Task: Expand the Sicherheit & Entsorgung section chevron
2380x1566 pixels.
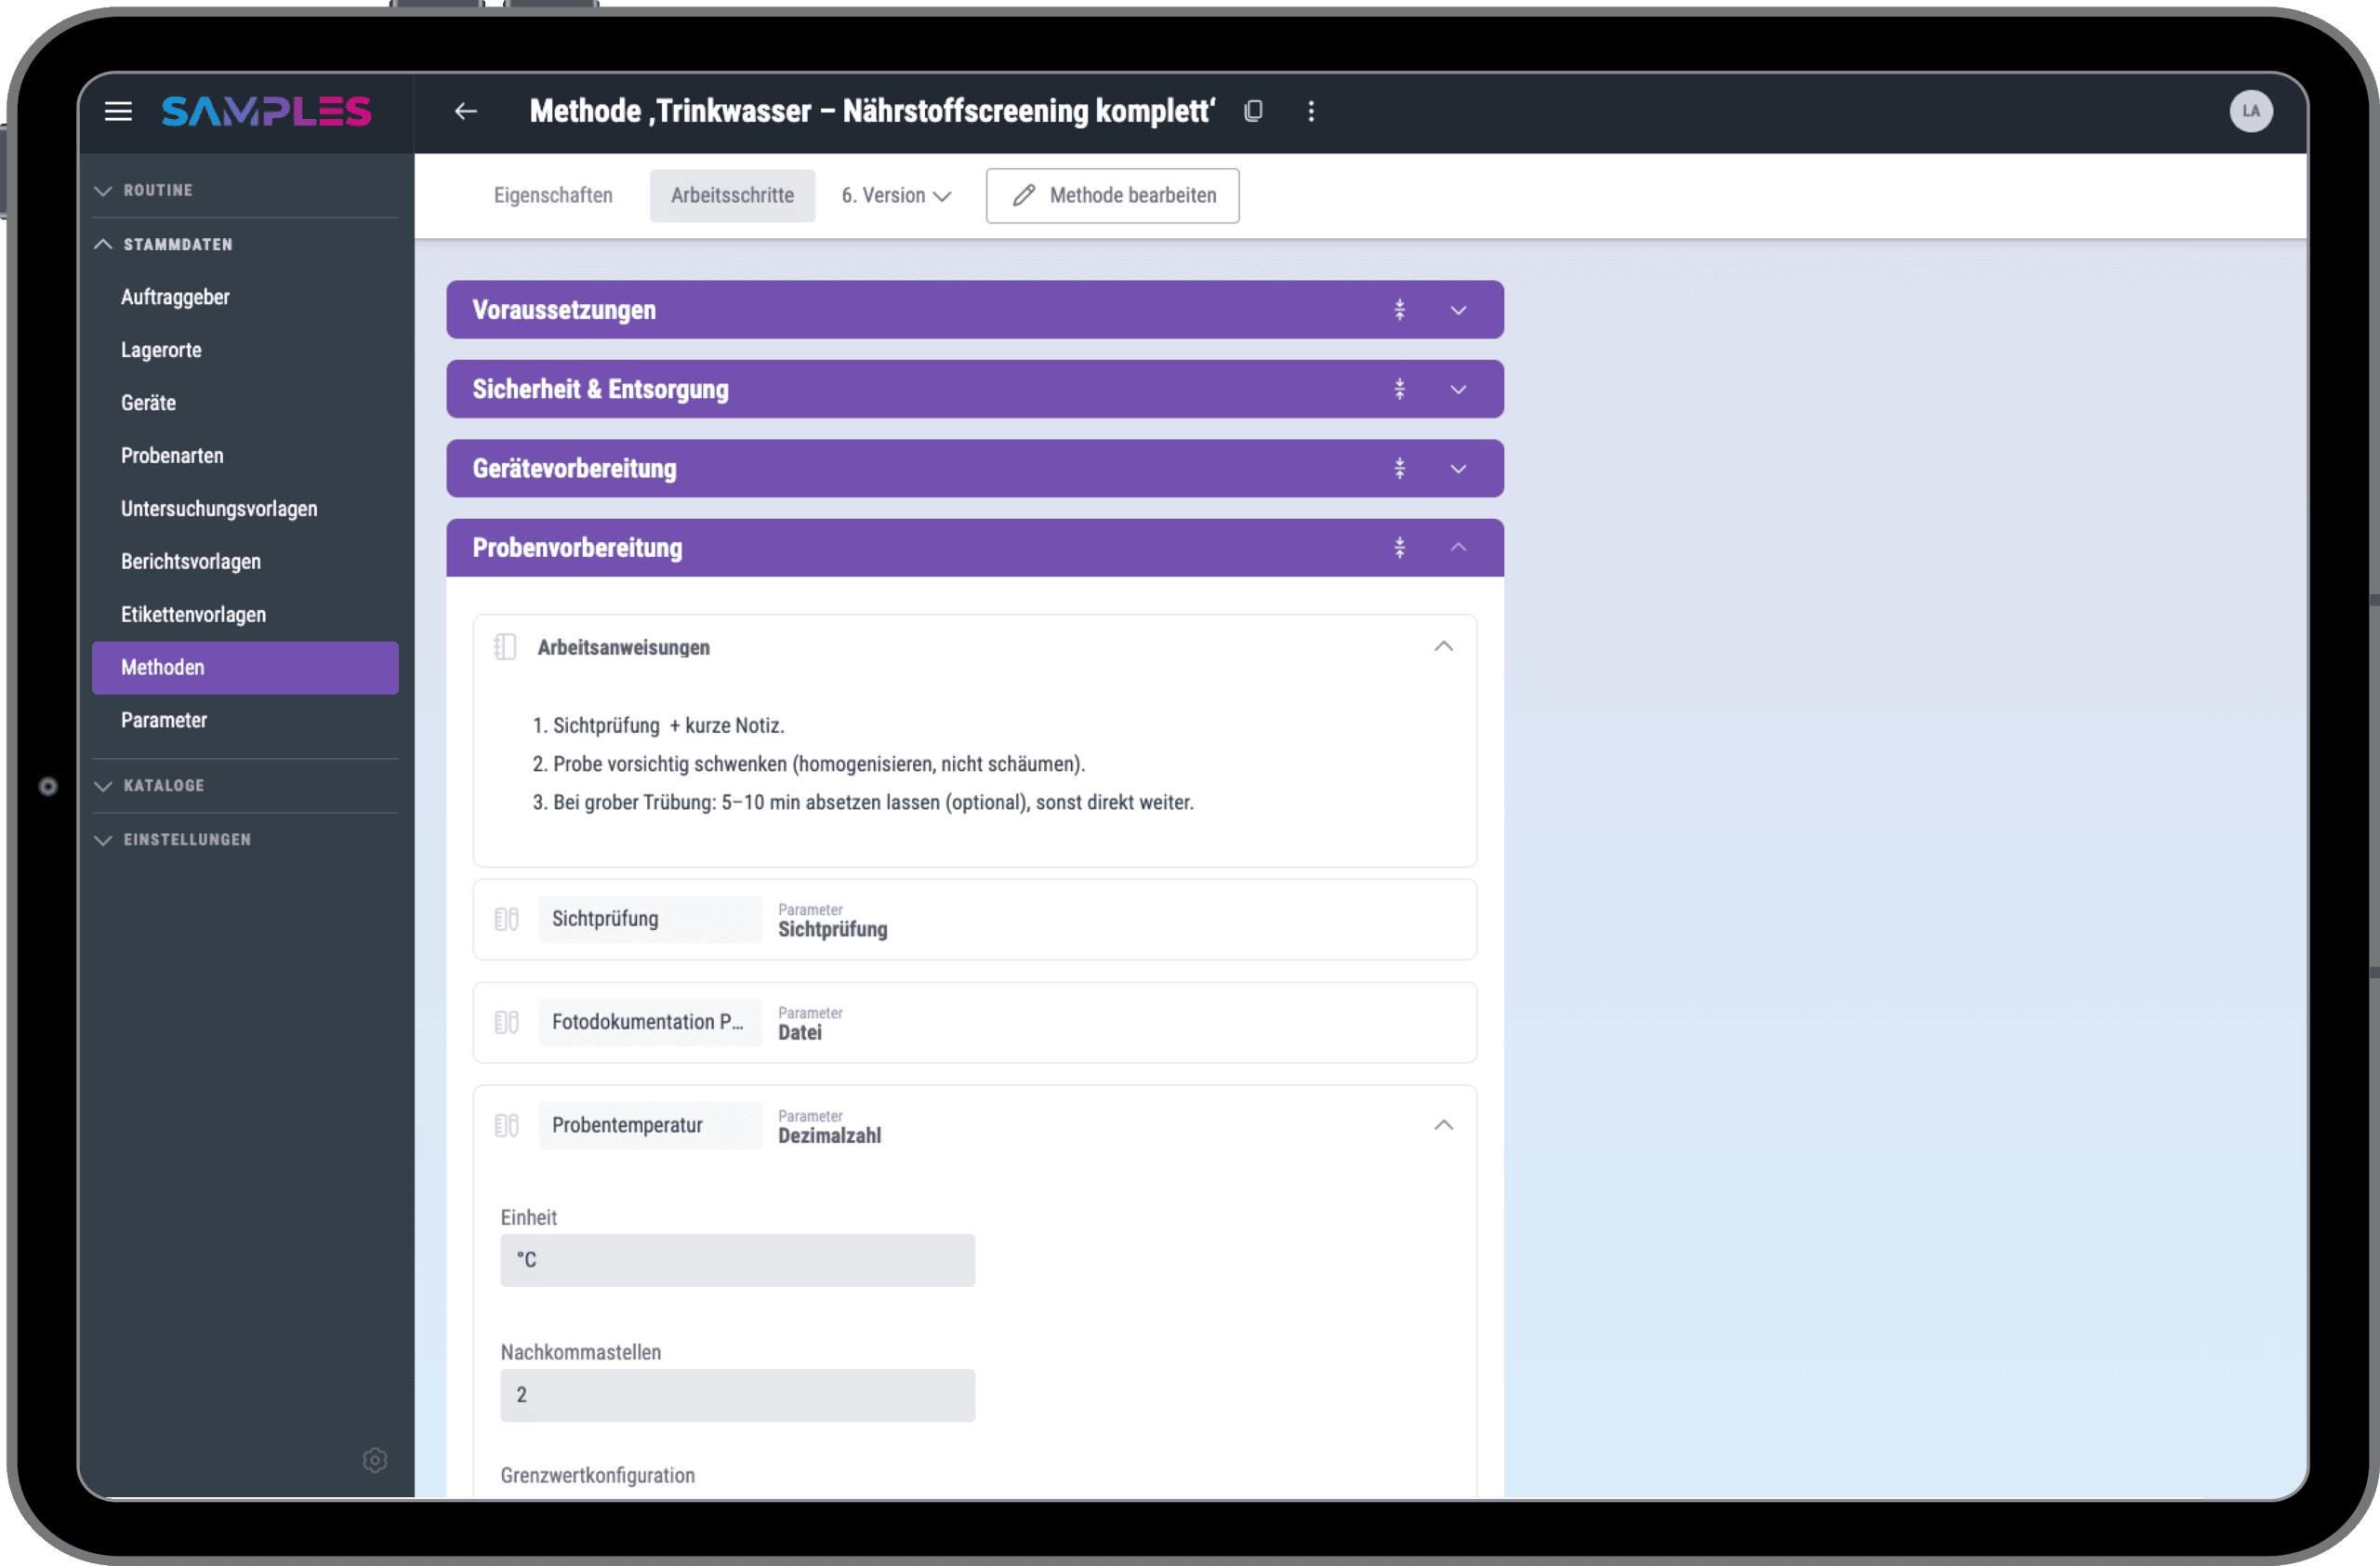Action: [x=1458, y=389]
